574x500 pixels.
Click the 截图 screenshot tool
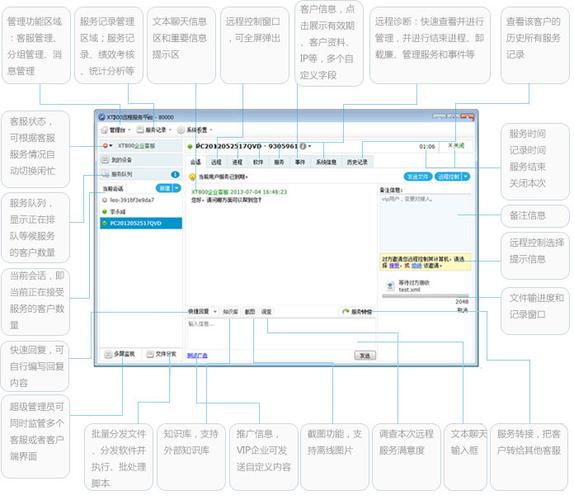(250, 311)
